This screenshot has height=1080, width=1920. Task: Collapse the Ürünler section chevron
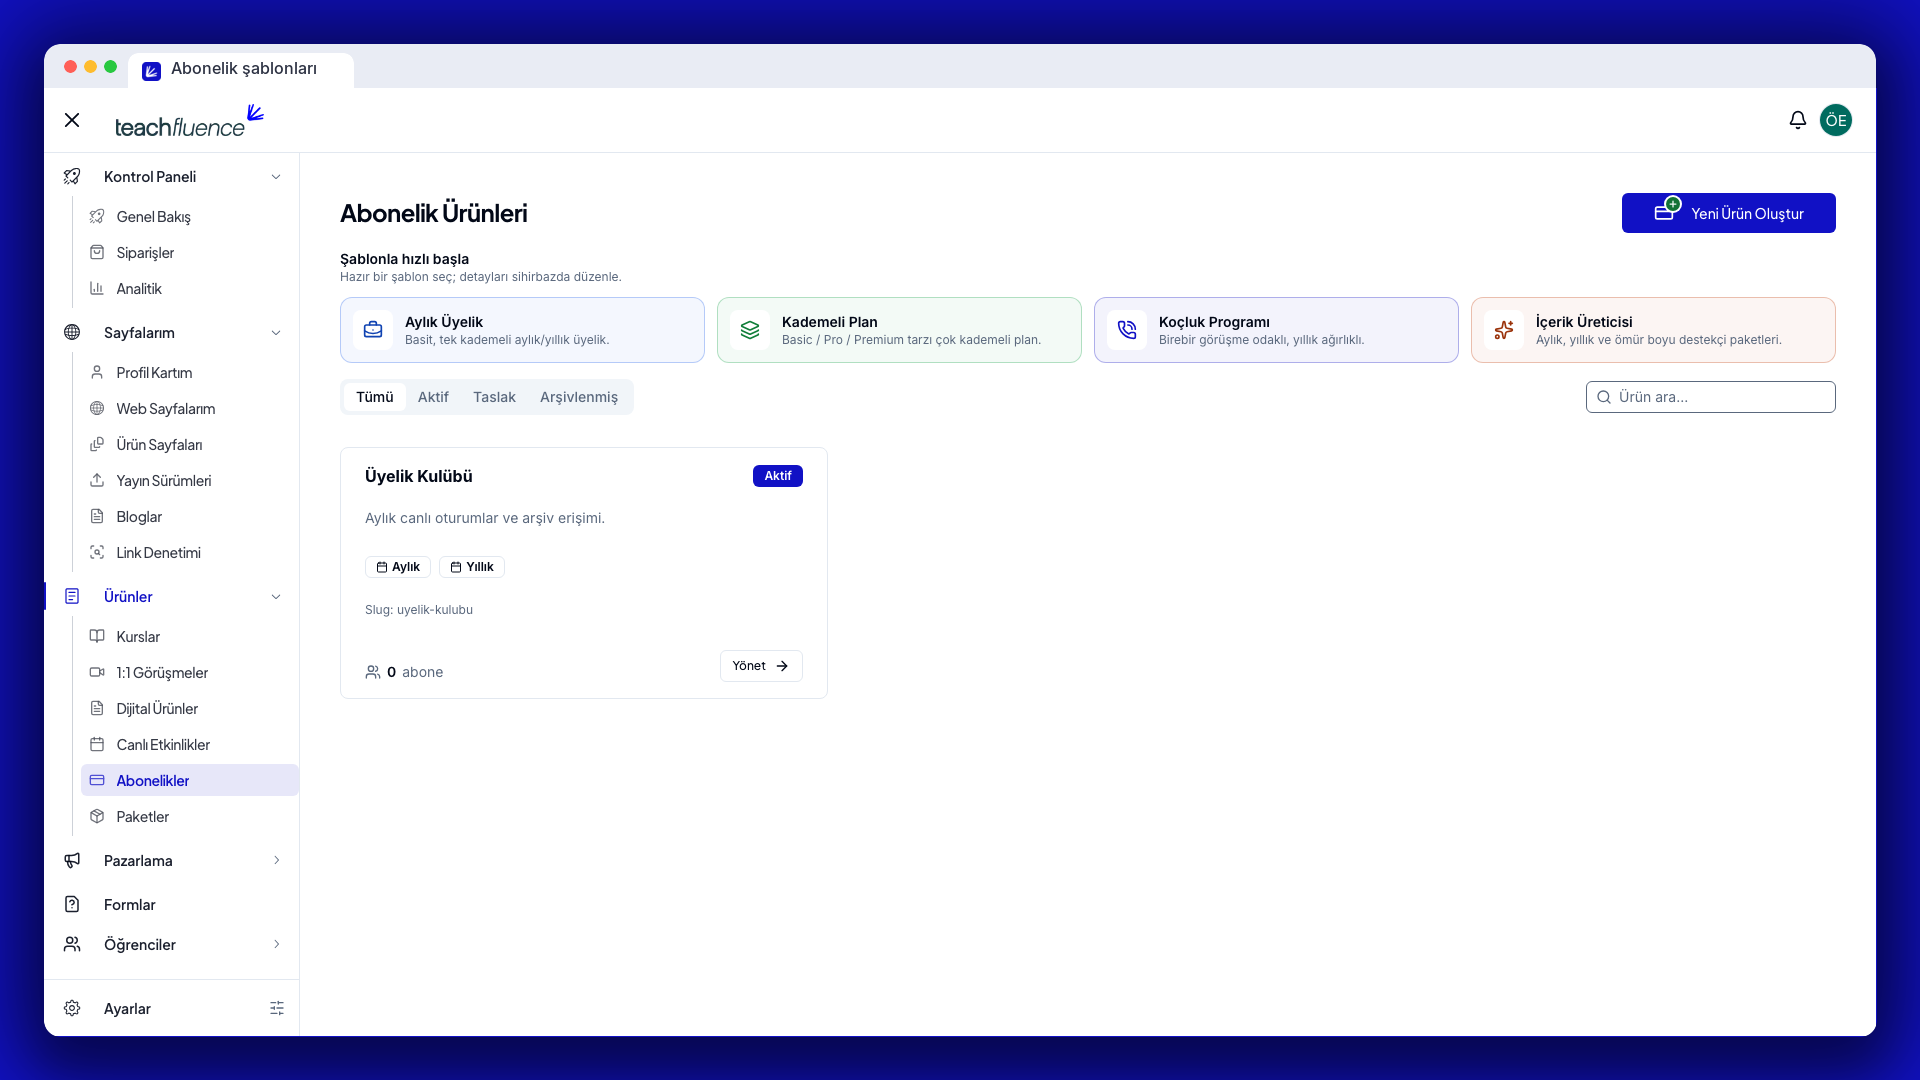276,597
